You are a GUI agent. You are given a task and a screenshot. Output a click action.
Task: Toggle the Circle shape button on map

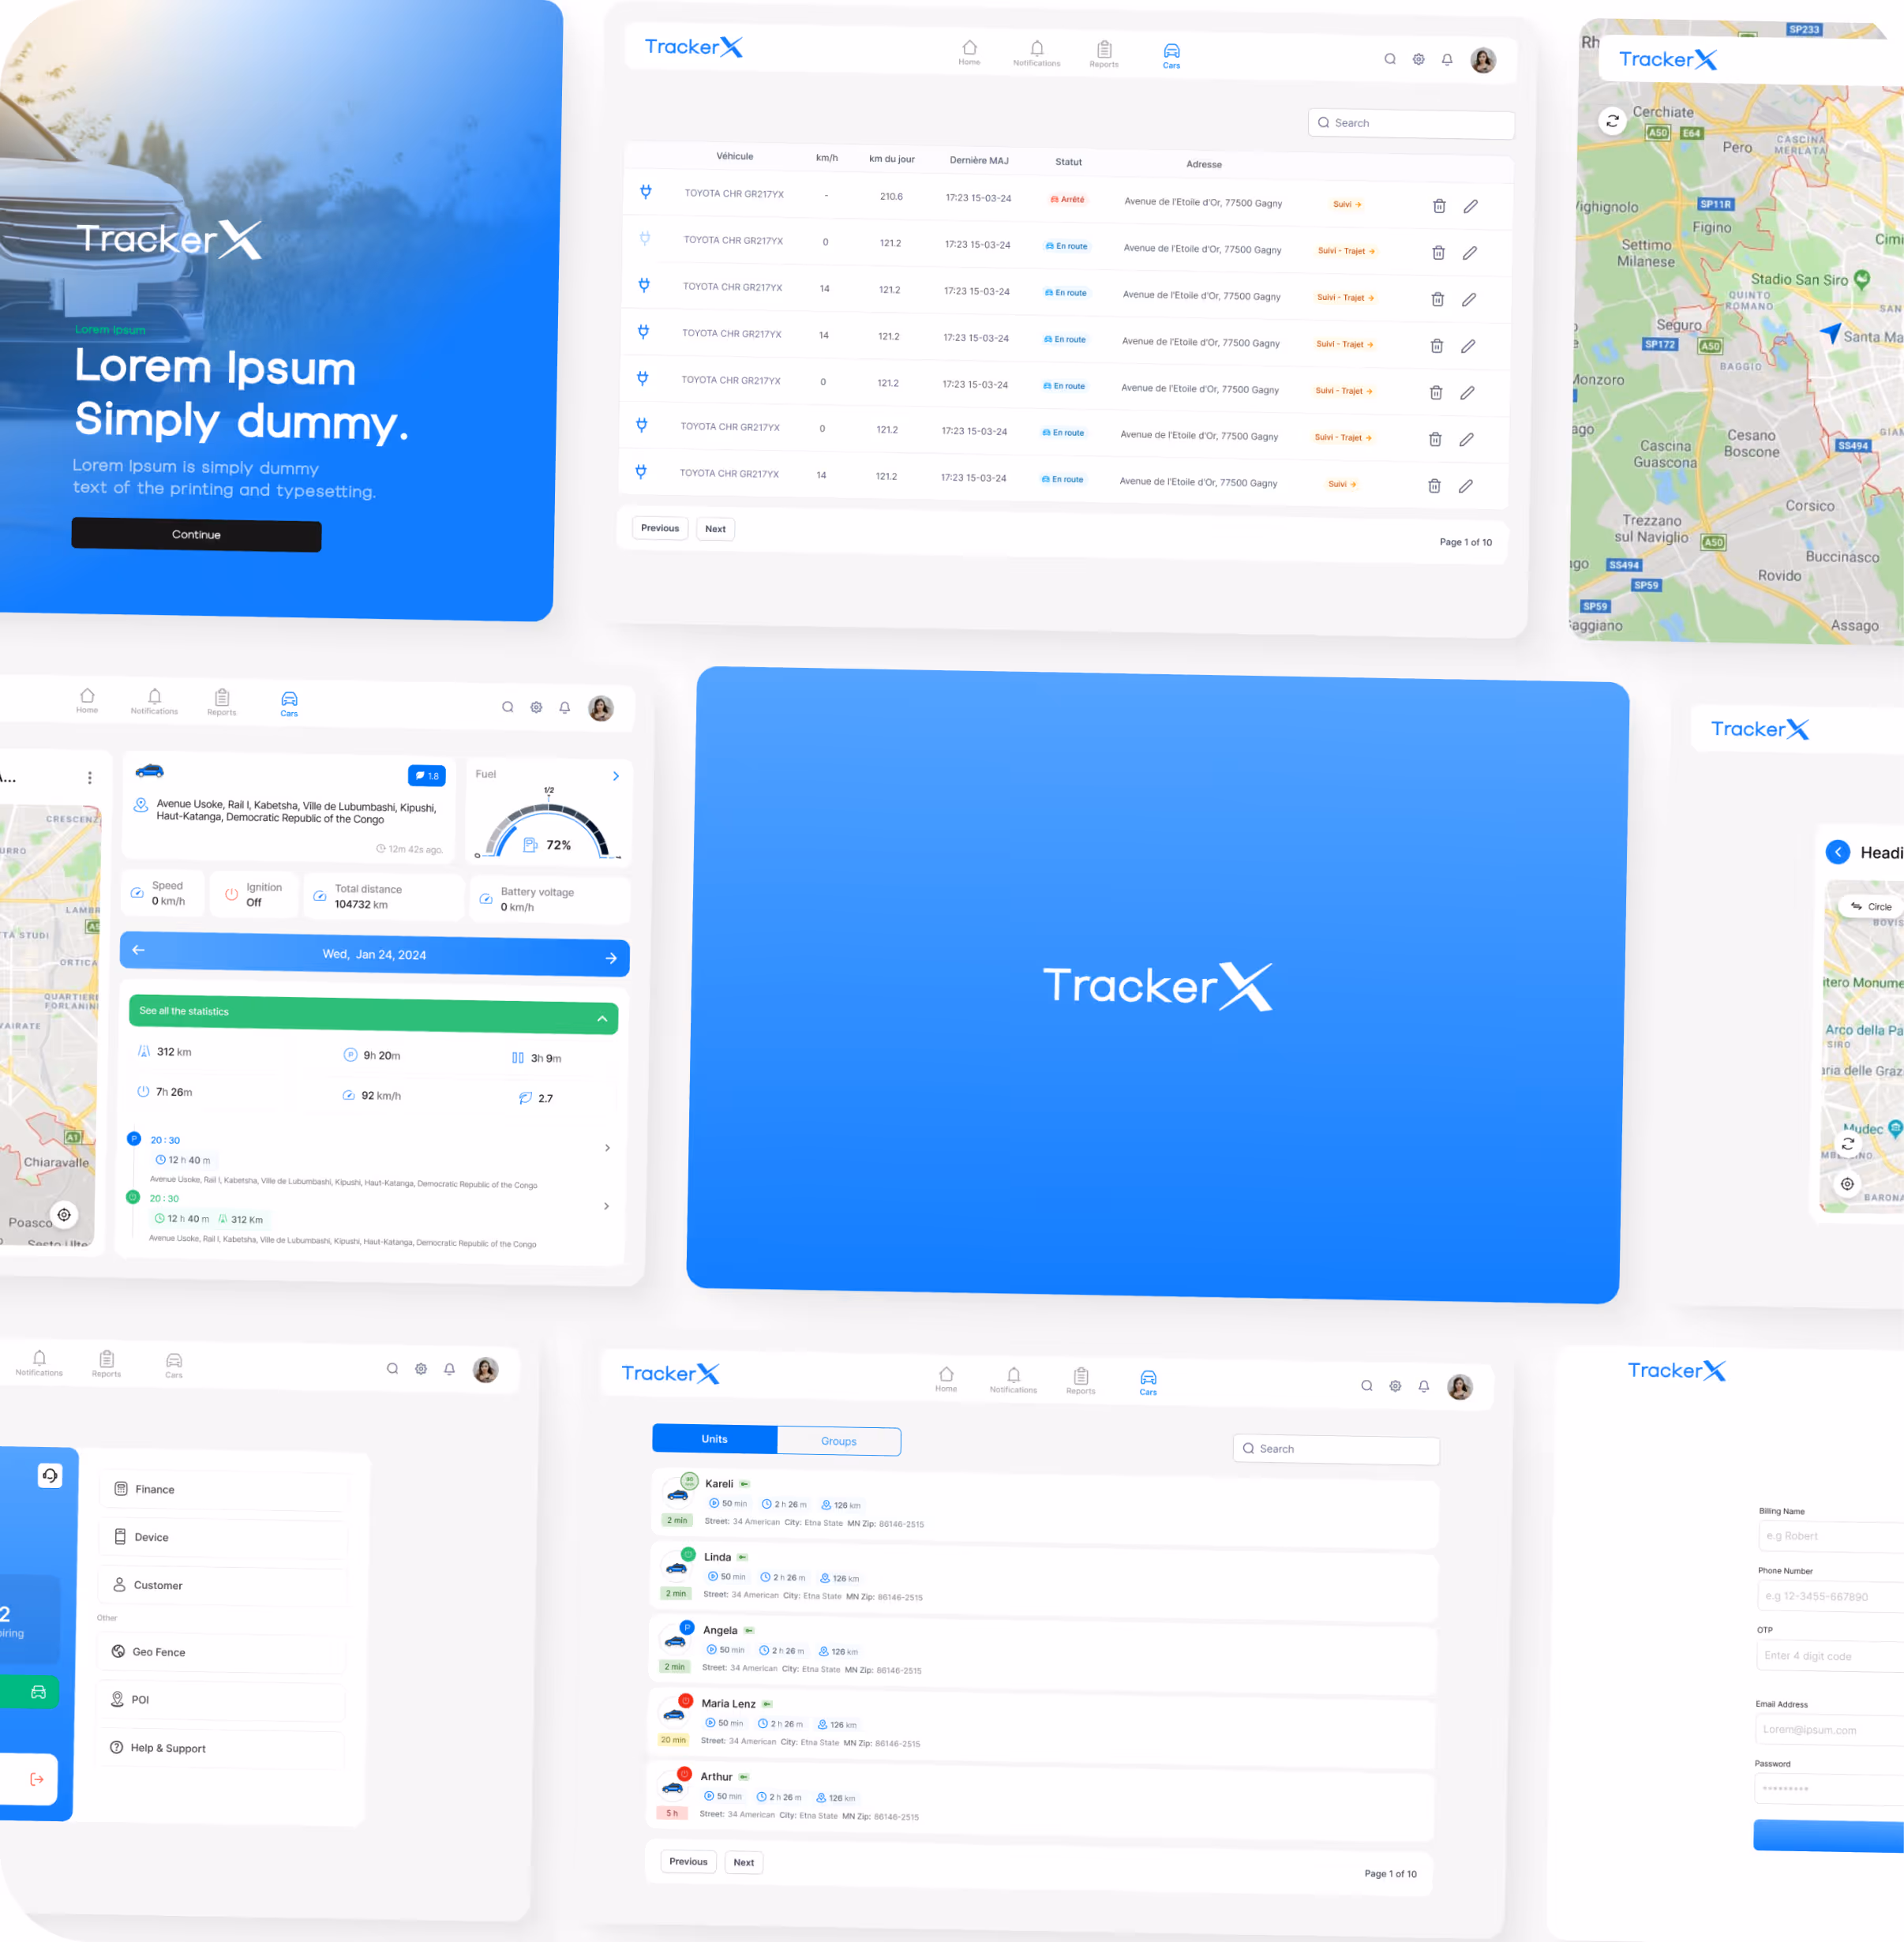pyautogui.click(x=1871, y=906)
